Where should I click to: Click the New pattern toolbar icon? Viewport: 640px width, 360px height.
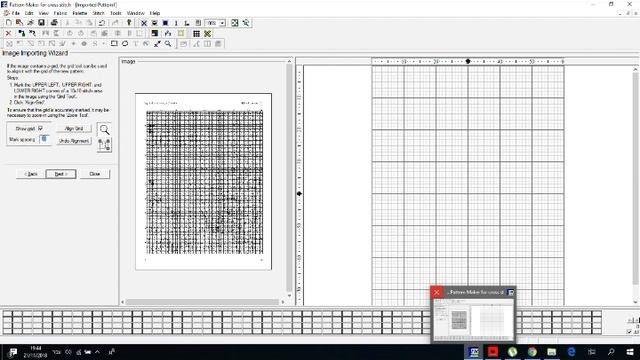click(9, 23)
